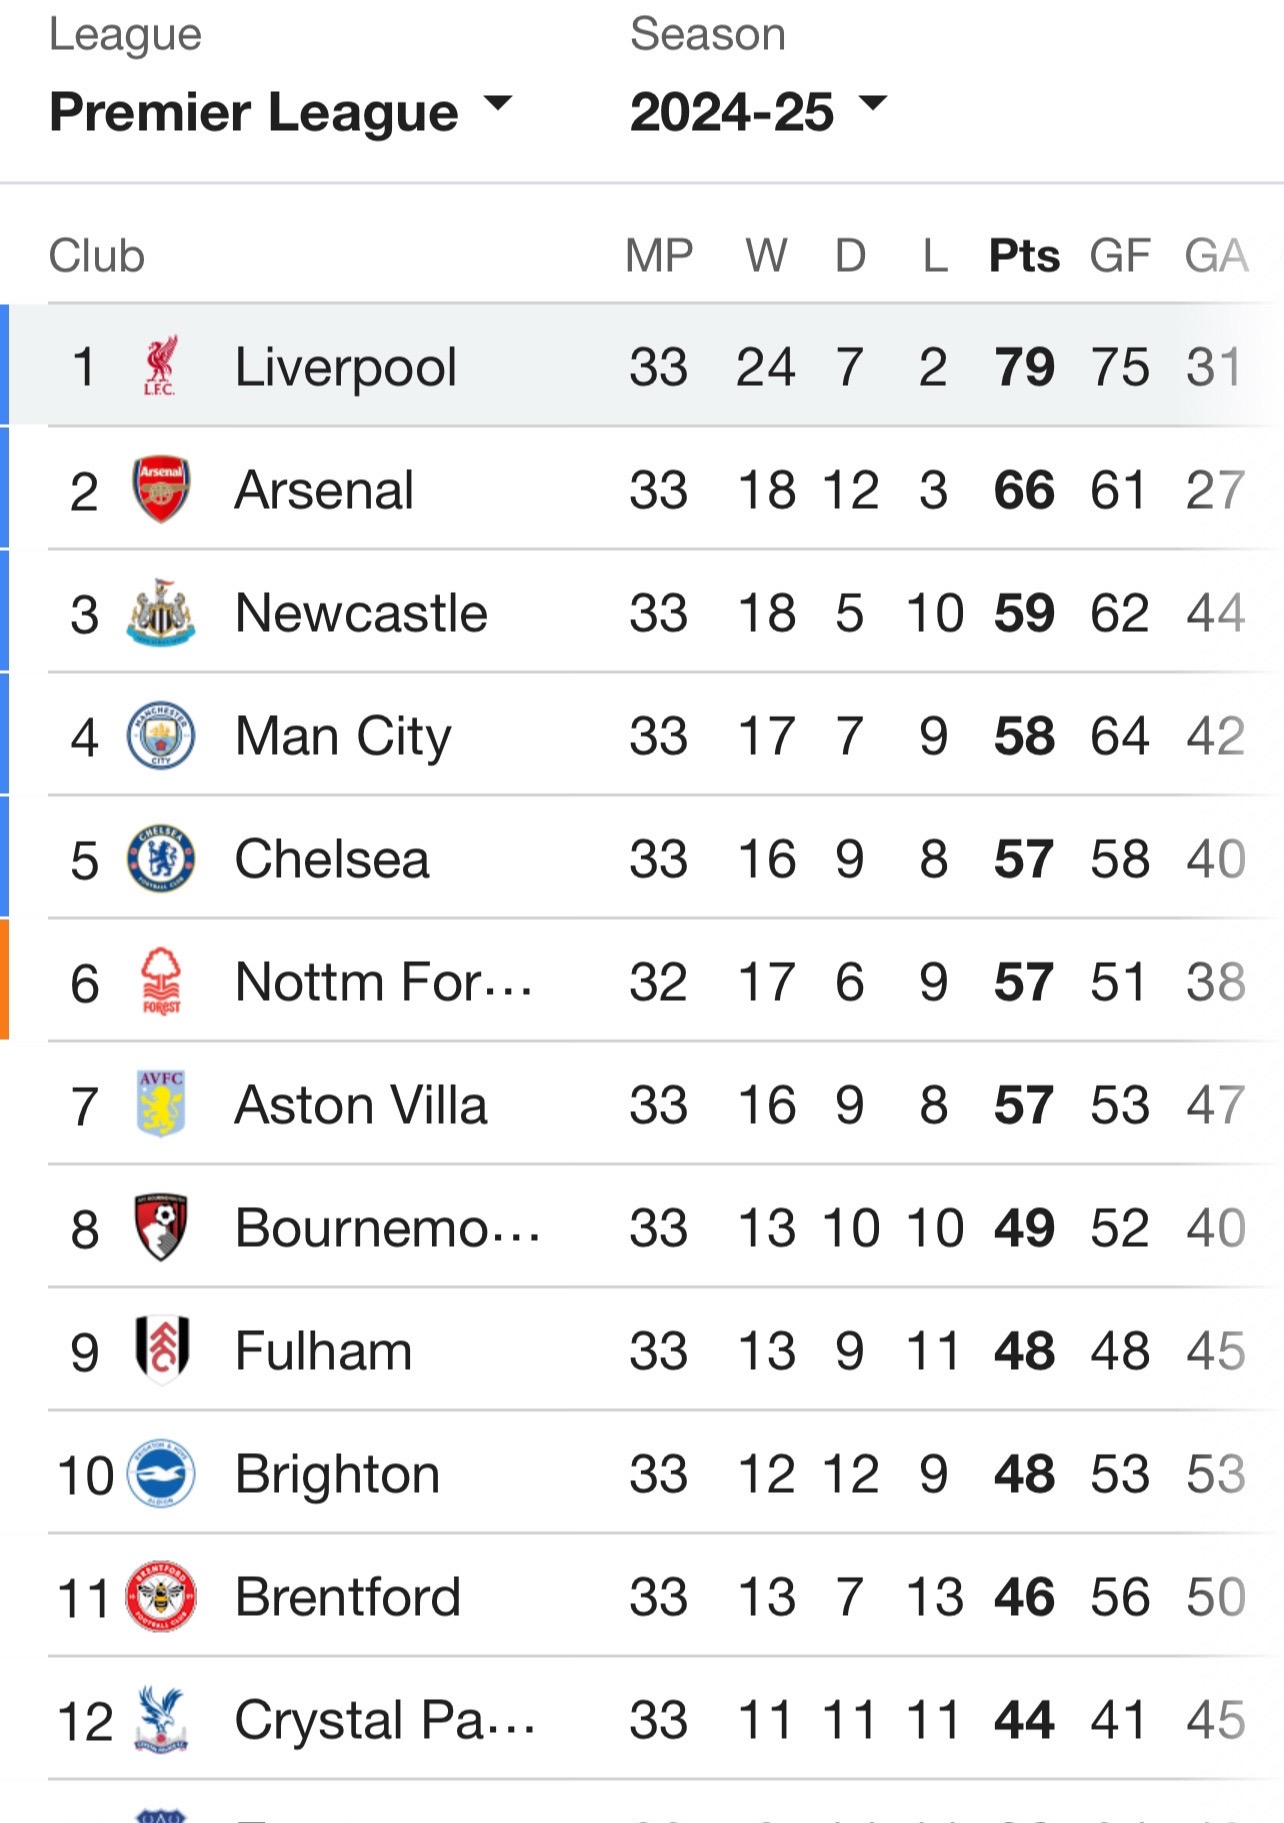Click the Man City club crest
The width and height of the screenshot is (1284, 1823).
point(161,735)
